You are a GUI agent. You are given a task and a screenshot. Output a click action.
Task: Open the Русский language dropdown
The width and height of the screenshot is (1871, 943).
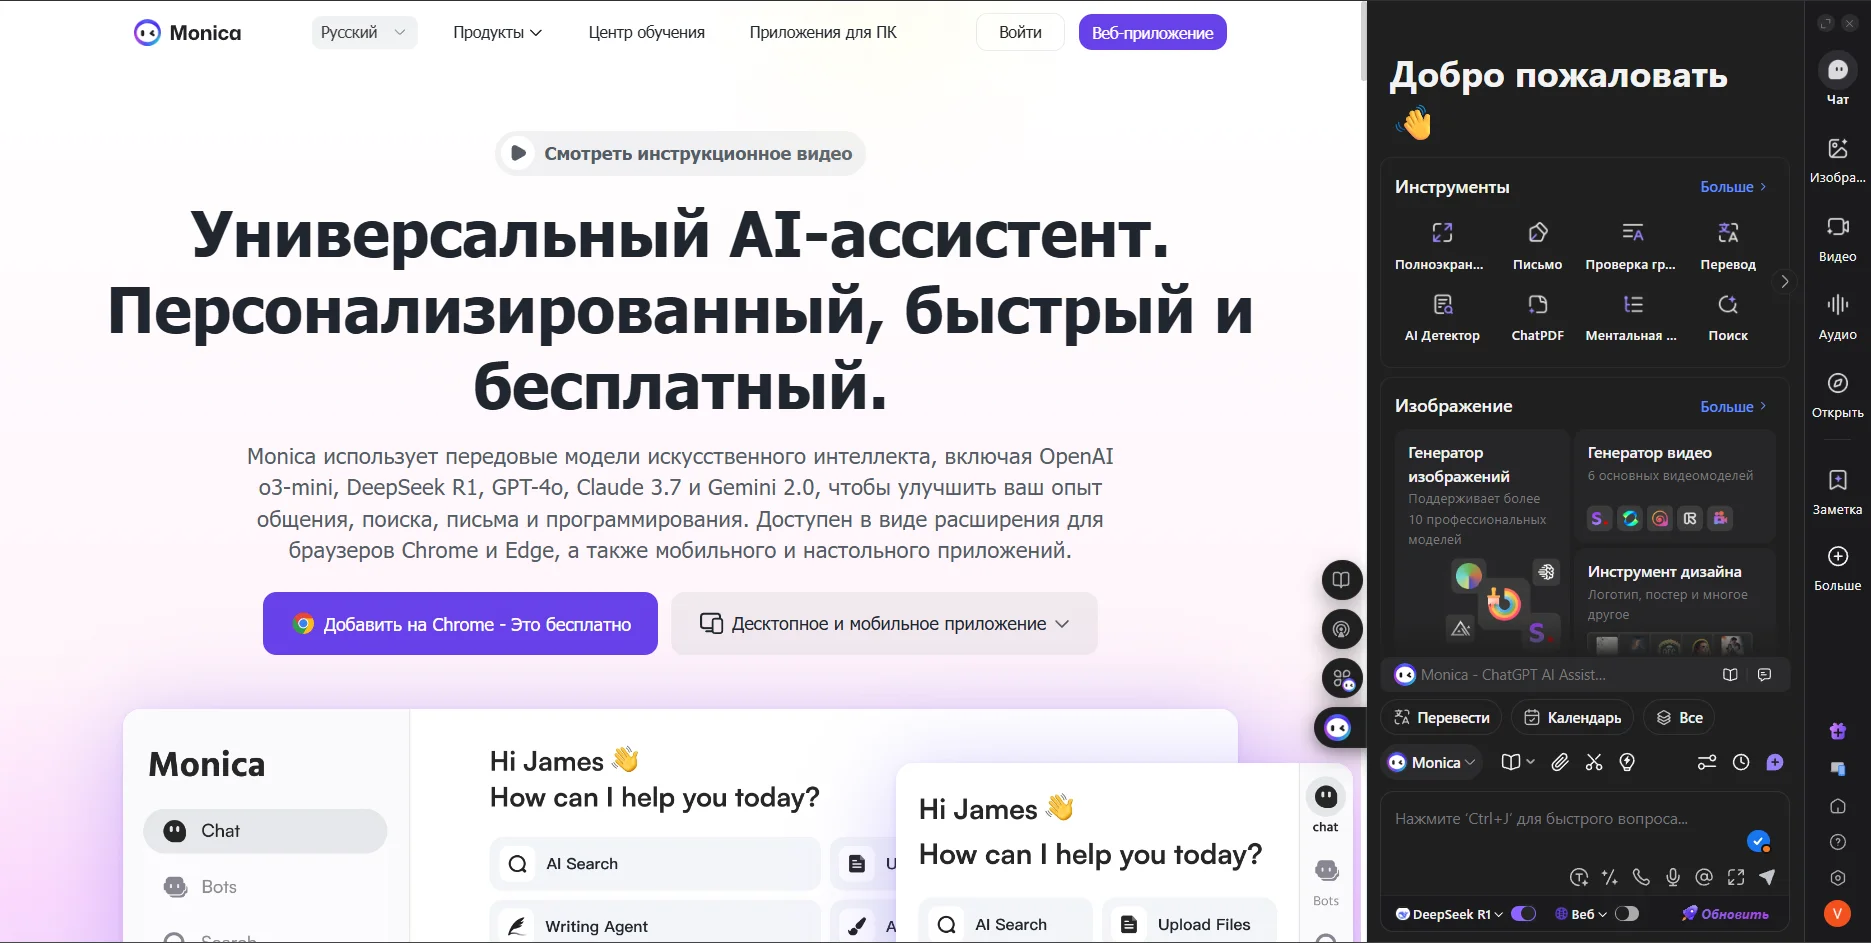[x=364, y=32]
